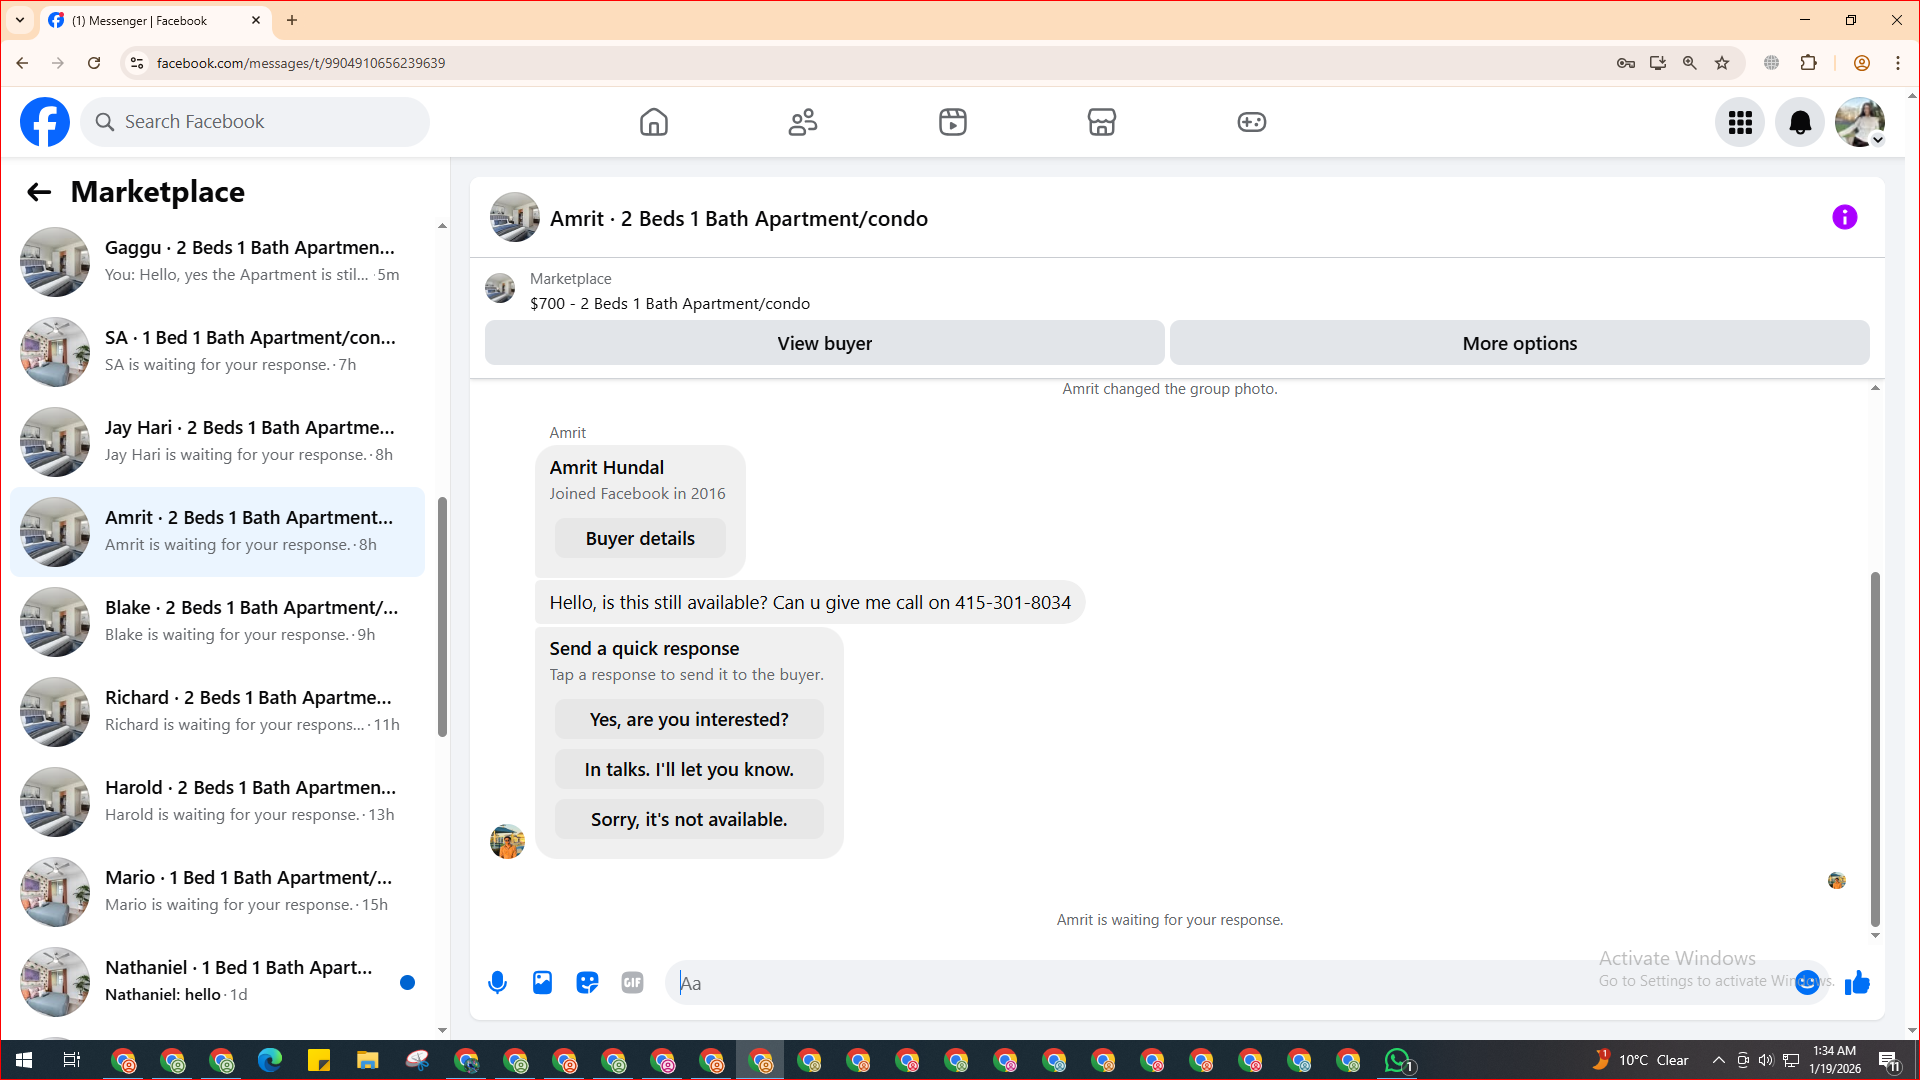Screen dimensions: 1920x1080
Task: Open the Facebook logo home link
Action: tap(45, 122)
